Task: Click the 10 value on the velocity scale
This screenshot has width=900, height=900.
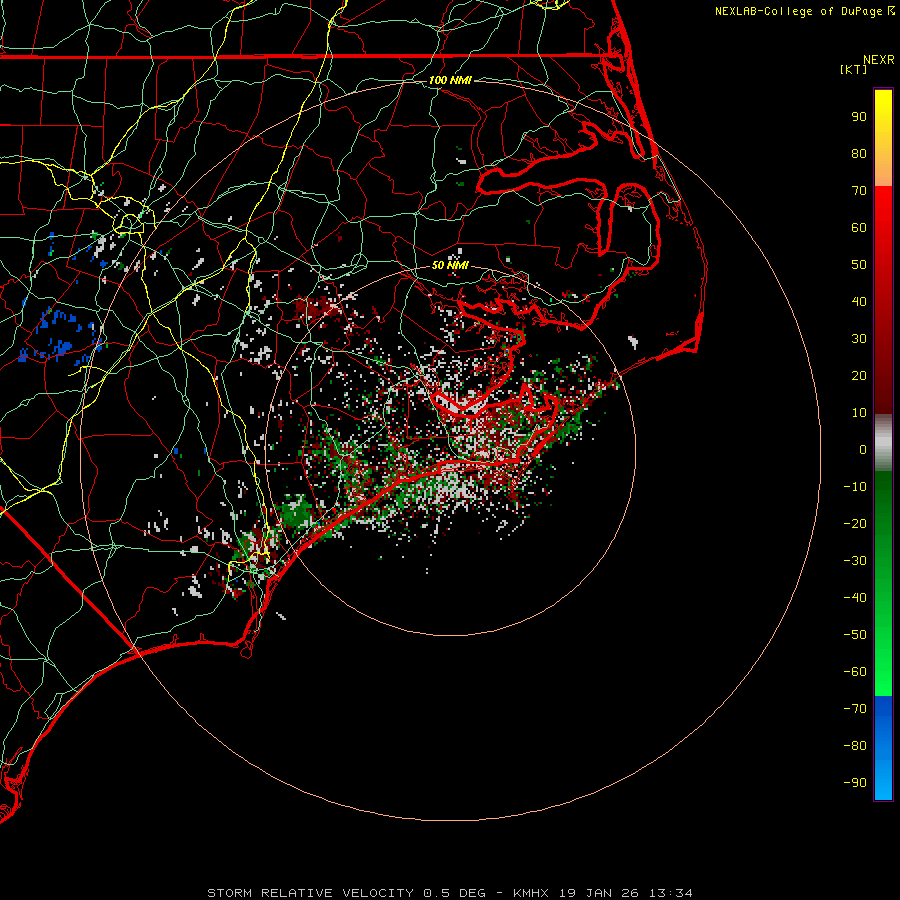Action: 859,413
